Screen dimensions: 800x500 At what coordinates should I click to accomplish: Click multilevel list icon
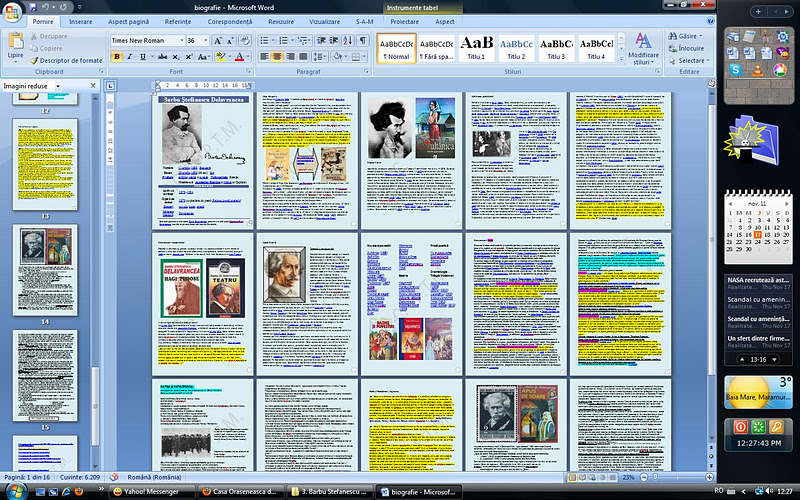click(x=302, y=40)
